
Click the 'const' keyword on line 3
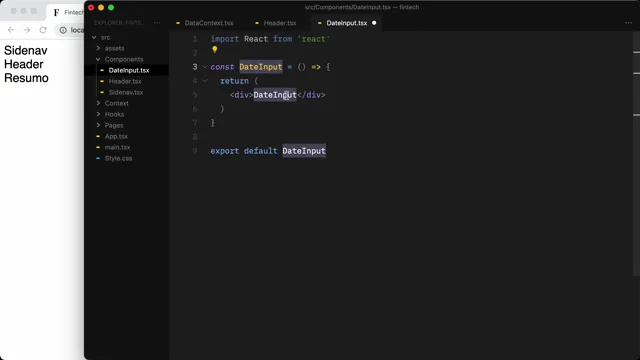[222, 67]
